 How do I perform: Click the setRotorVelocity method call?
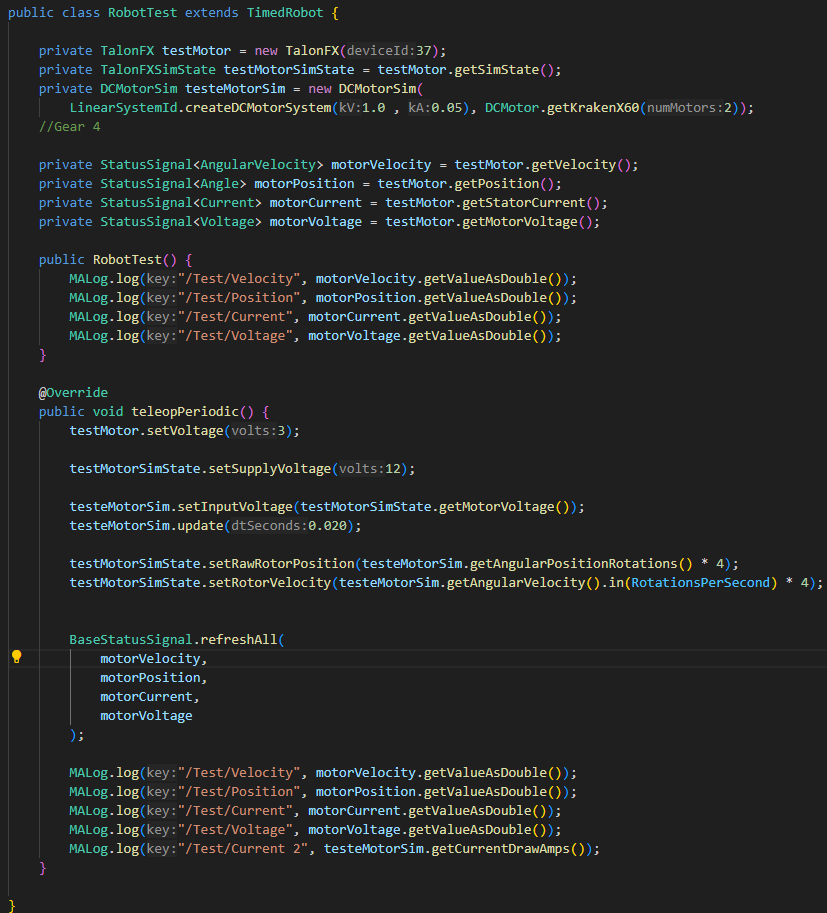point(270,583)
